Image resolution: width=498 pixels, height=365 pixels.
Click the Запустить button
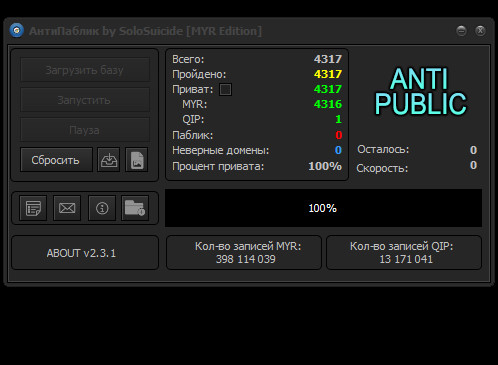85,100
